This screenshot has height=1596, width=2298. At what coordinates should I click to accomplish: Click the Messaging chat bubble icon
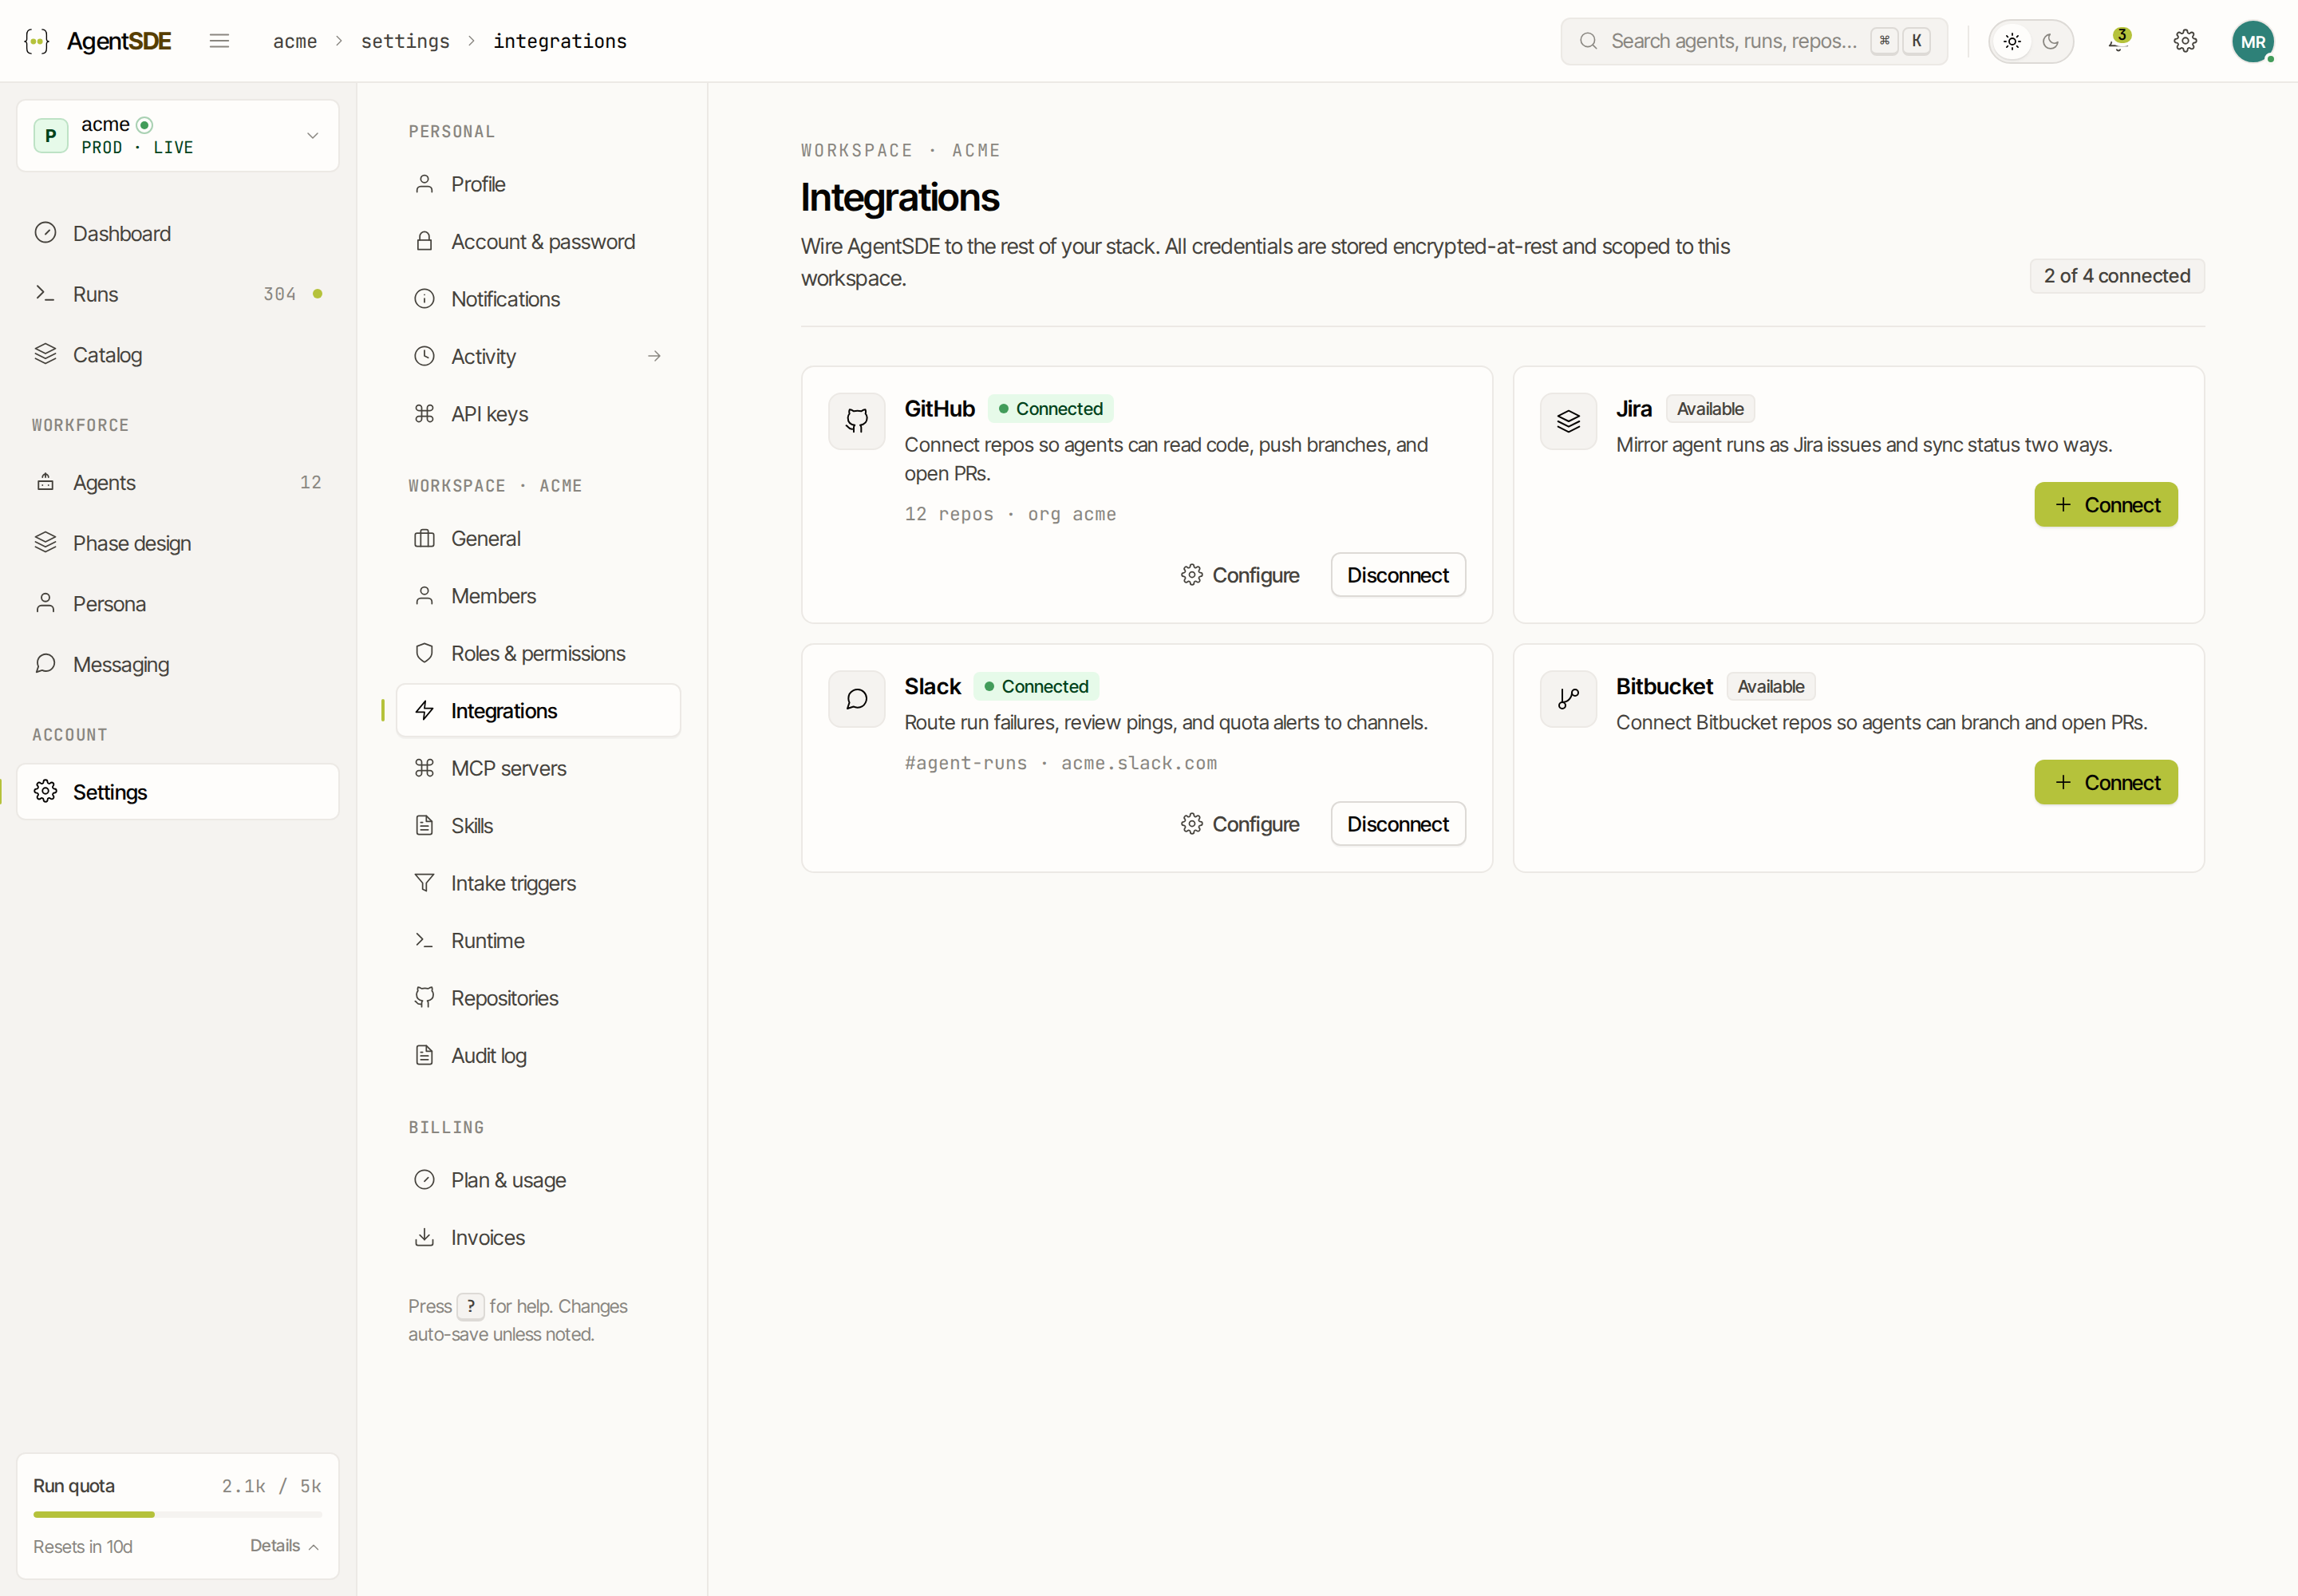pyautogui.click(x=45, y=664)
